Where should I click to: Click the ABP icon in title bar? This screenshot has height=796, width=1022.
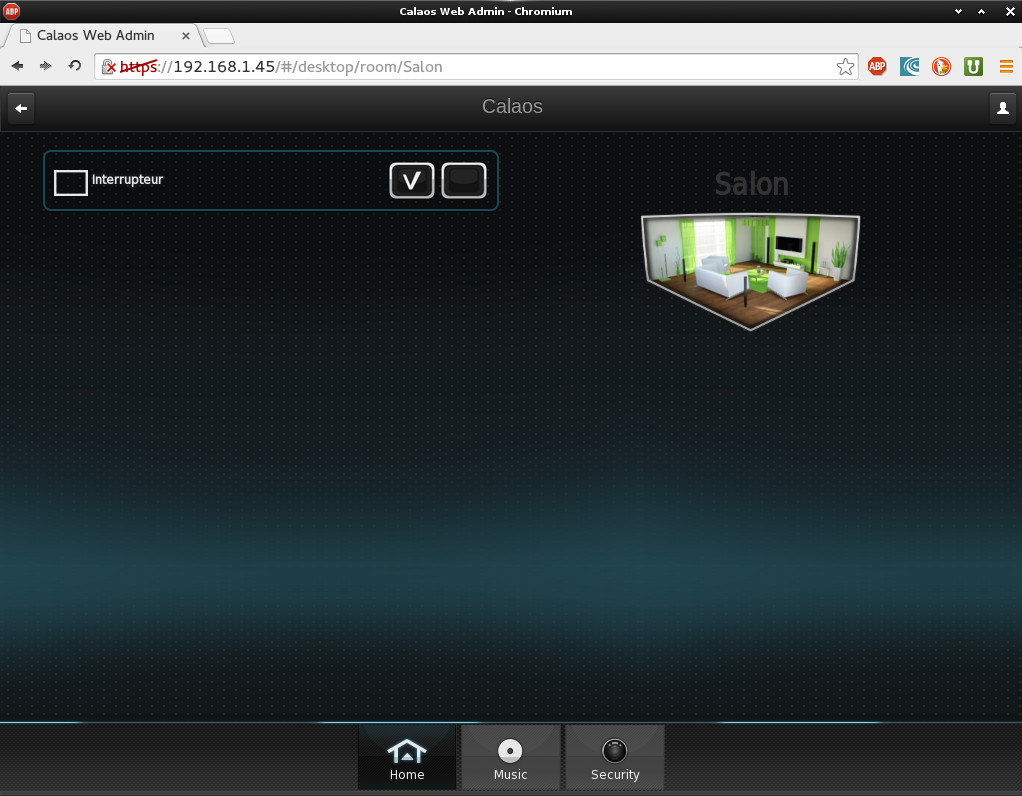click(12, 11)
